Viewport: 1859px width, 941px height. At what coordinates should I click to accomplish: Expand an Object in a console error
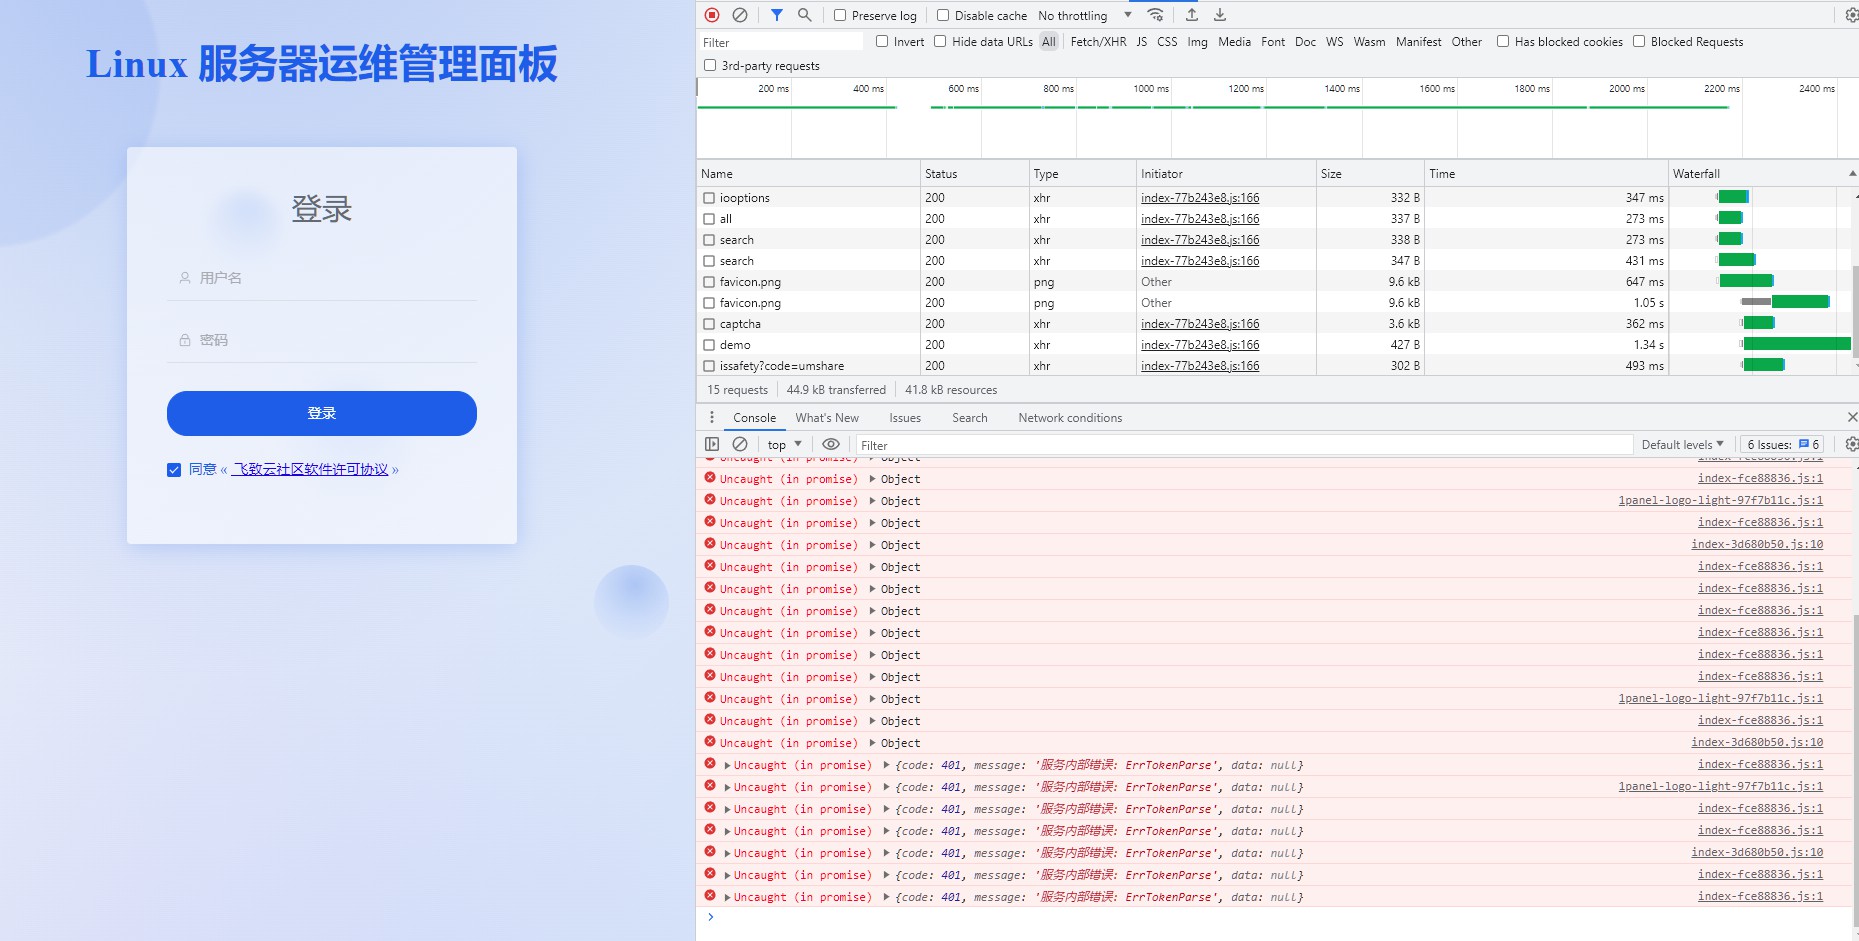tap(872, 478)
